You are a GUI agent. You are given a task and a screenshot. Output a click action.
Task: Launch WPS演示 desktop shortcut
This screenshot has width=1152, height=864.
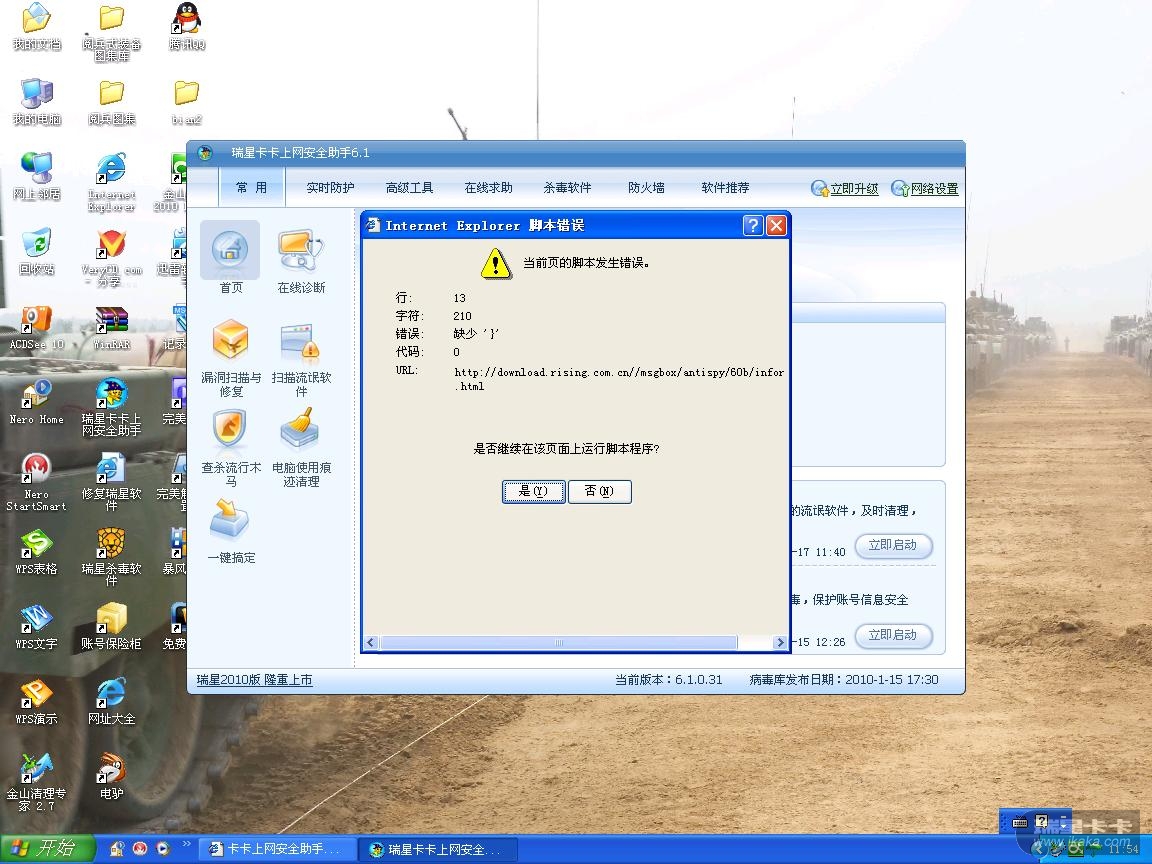(36, 702)
